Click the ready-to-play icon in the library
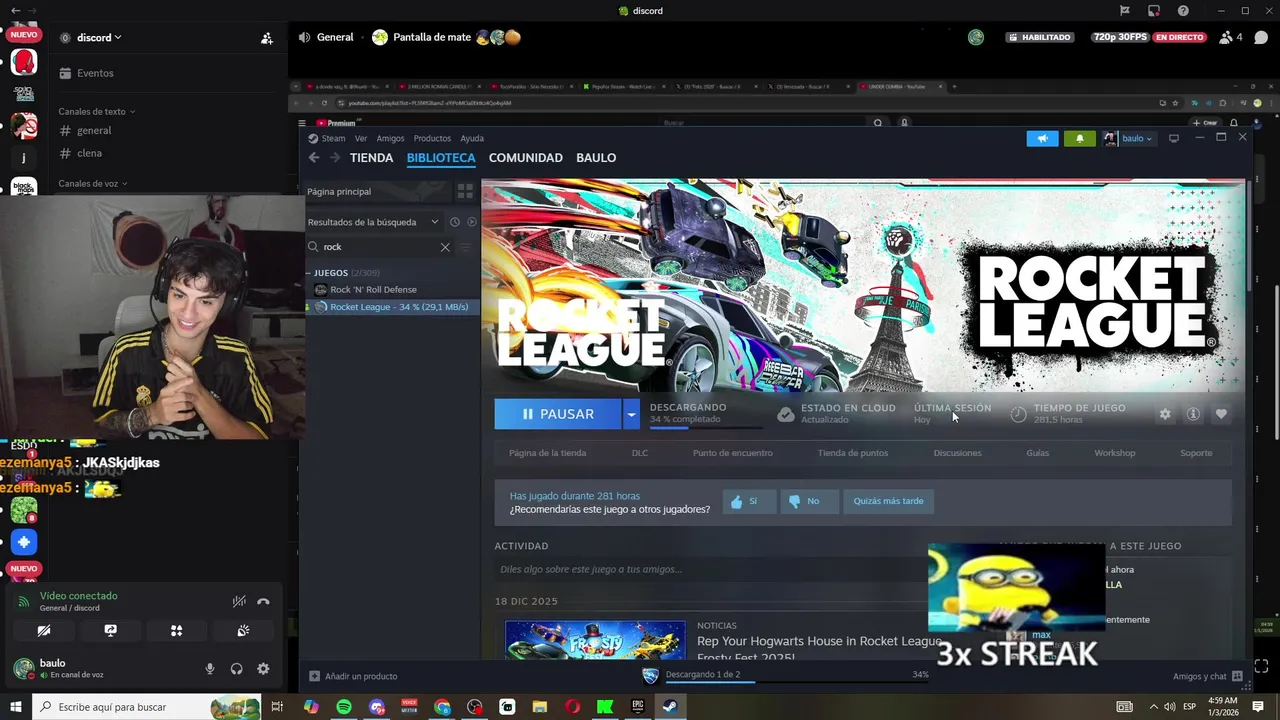 [471, 222]
